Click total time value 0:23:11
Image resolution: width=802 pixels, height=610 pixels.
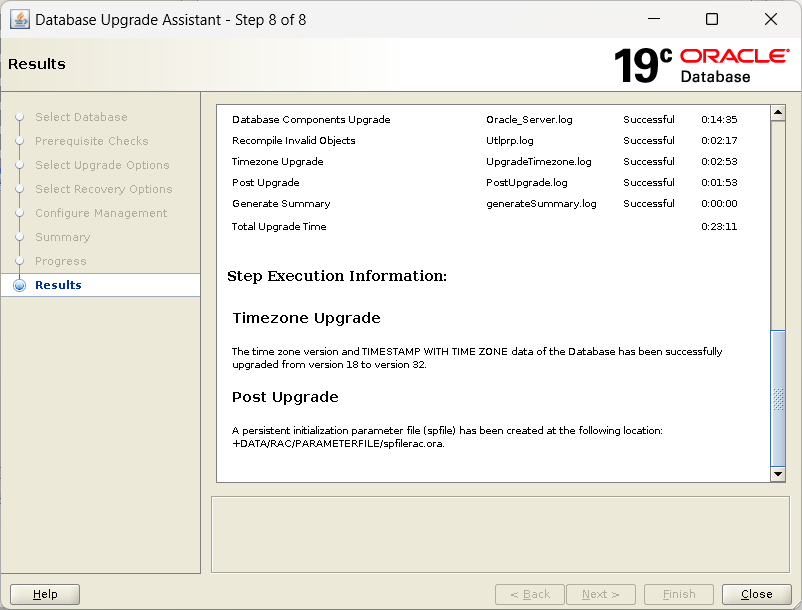pos(719,226)
